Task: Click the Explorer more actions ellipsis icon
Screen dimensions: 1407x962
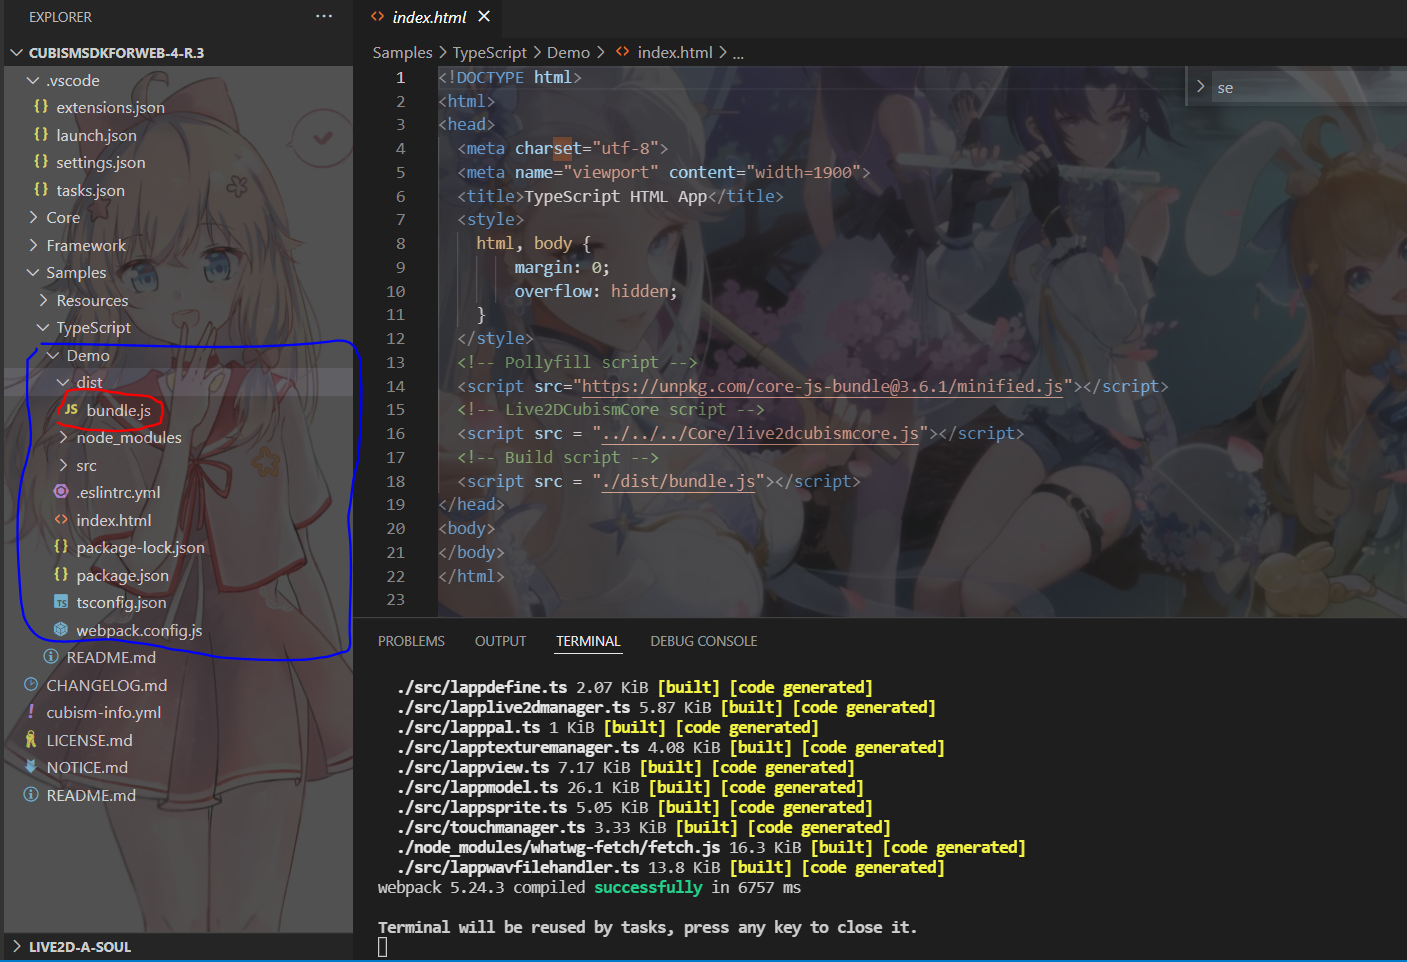Action: pos(323,16)
